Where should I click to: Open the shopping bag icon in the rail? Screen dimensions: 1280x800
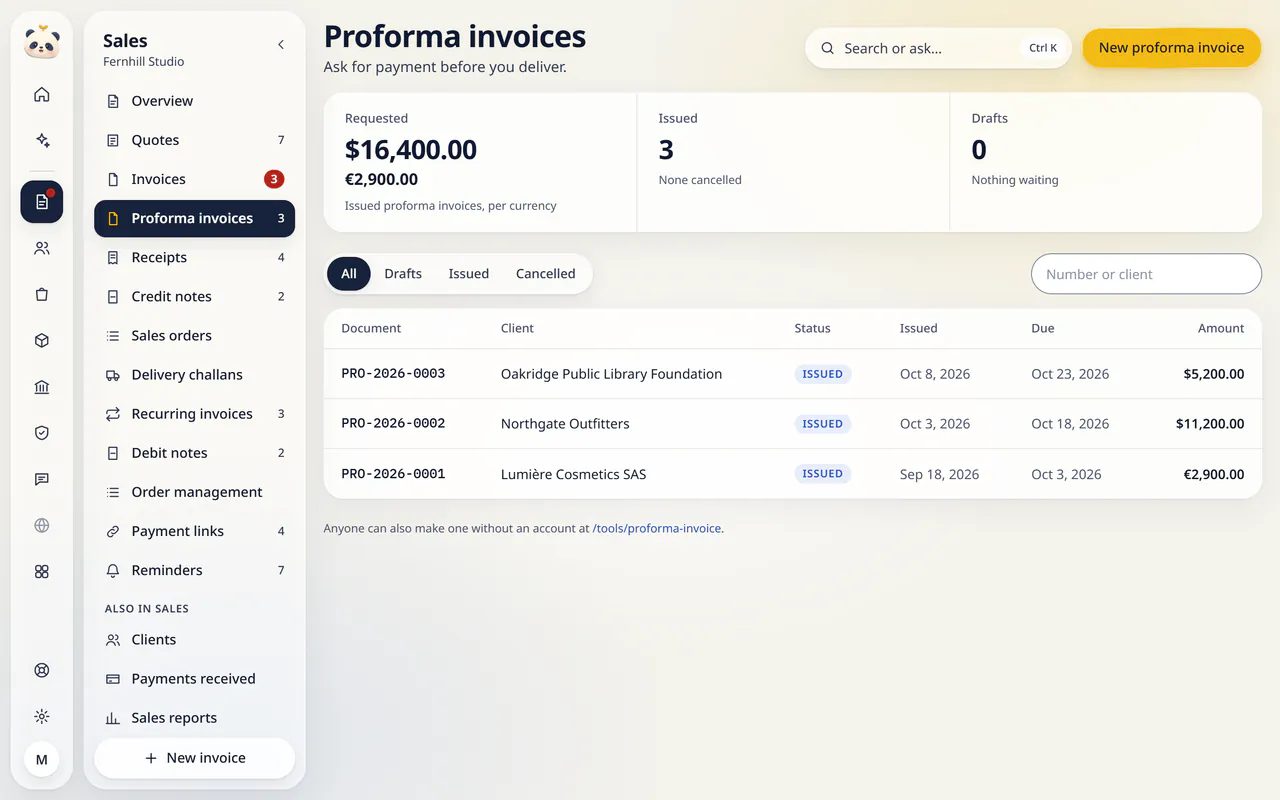click(42, 294)
